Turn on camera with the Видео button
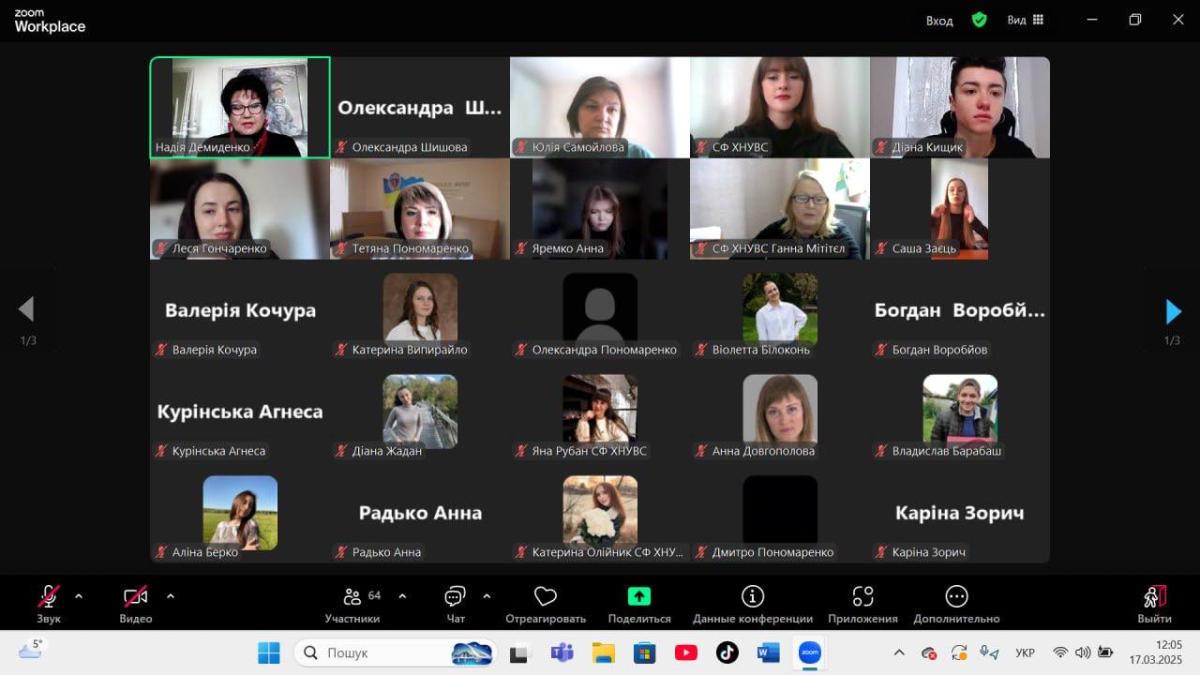Viewport: 1200px width, 675px height. click(136, 598)
